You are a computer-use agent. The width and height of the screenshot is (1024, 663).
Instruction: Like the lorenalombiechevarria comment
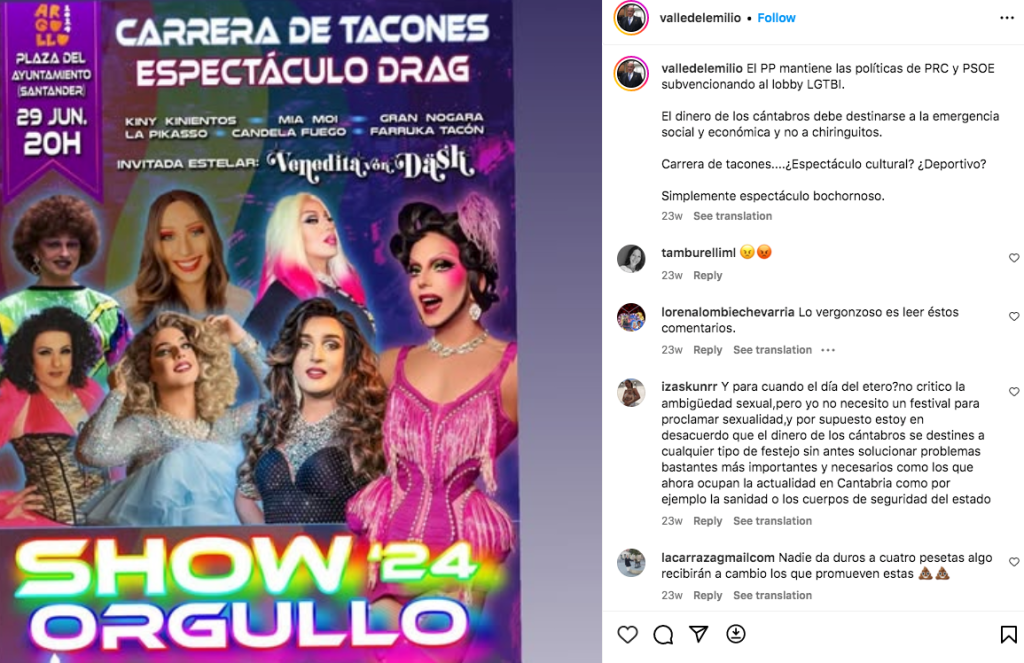point(1014,316)
